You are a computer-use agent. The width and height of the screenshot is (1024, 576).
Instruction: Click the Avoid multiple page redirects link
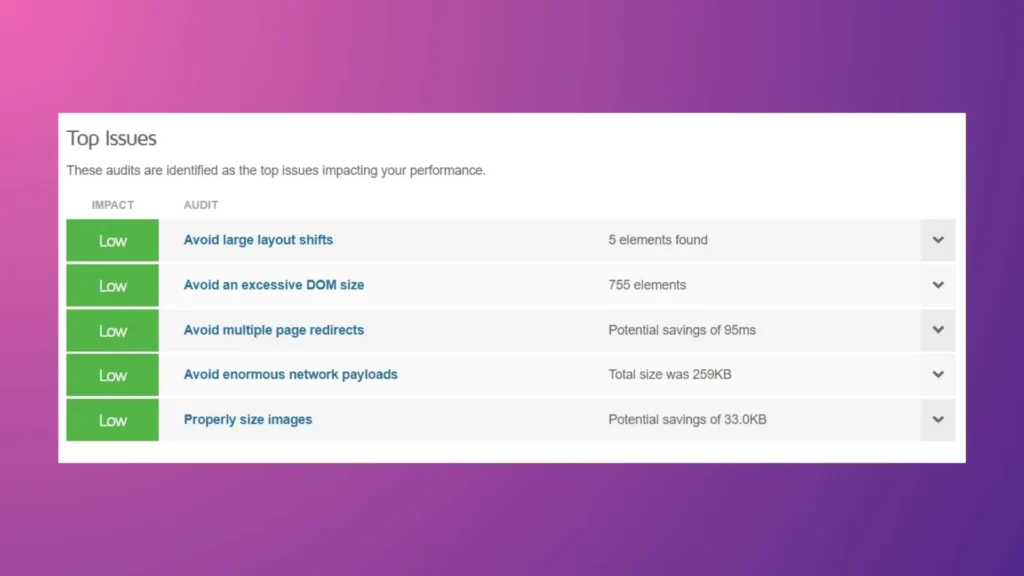[x=273, y=330]
